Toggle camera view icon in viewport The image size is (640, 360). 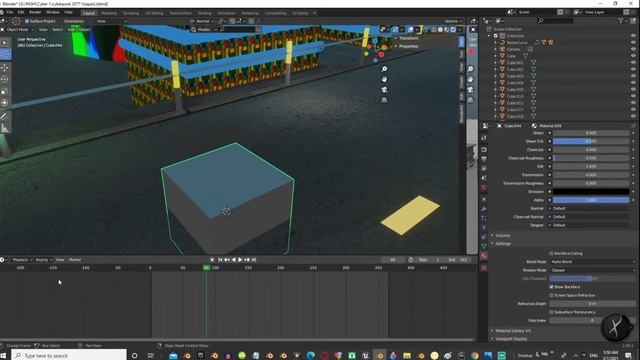(x=384, y=89)
